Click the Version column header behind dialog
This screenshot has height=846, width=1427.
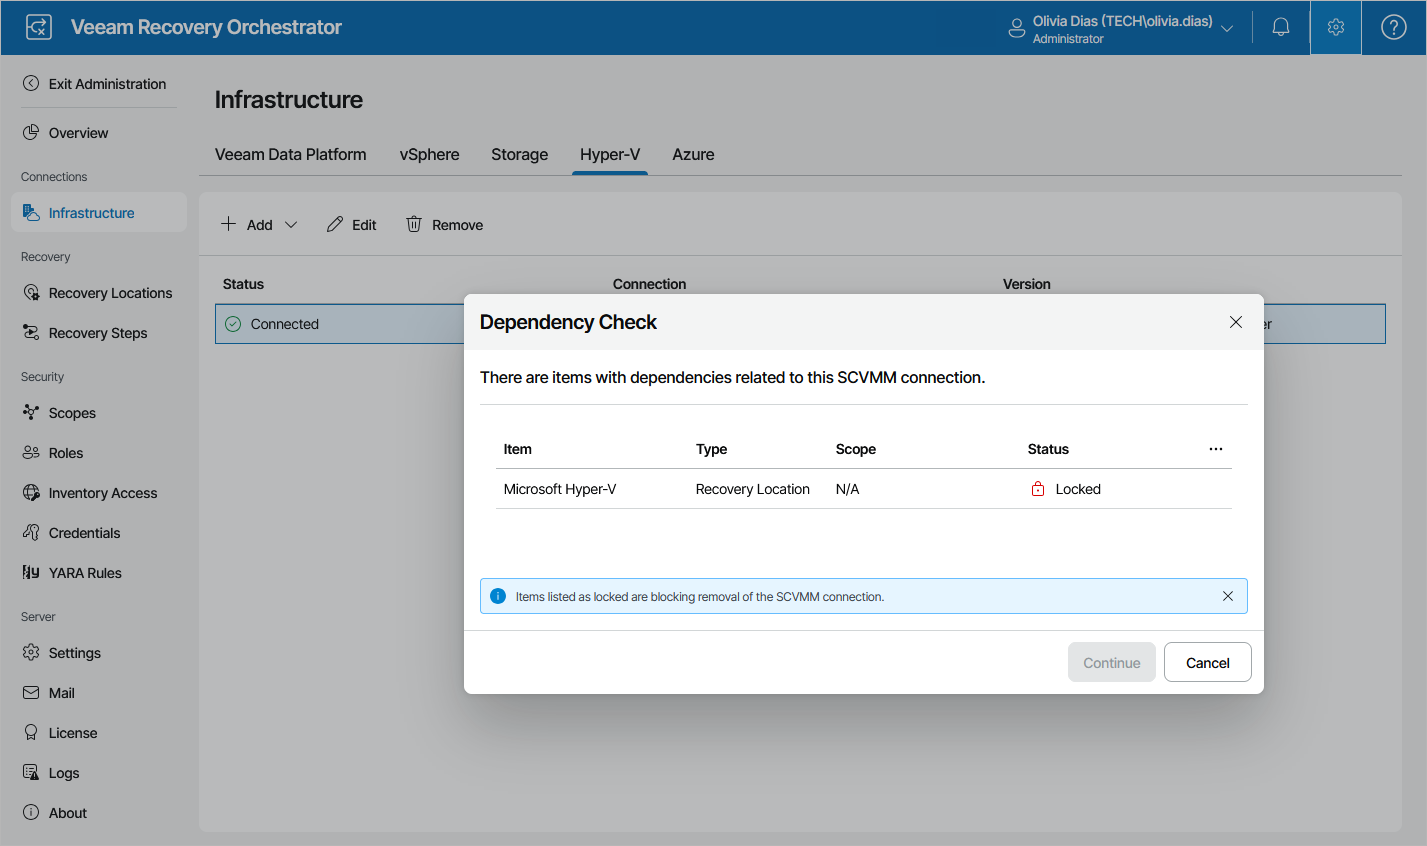click(x=1027, y=284)
